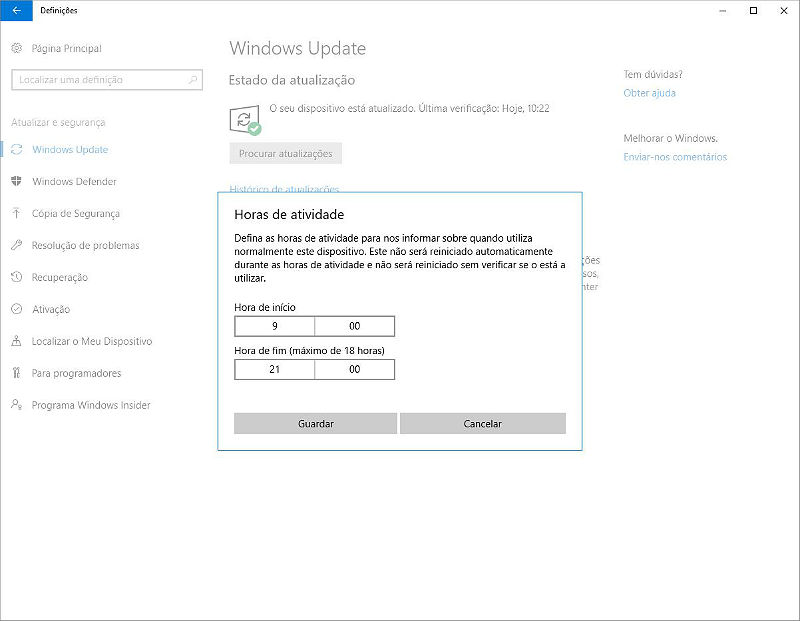Open Para programadores settings

(77, 373)
